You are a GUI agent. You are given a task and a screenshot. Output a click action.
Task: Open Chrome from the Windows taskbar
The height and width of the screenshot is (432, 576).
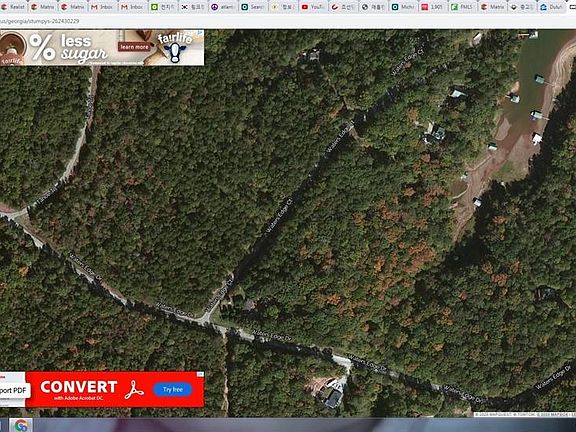[x=21, y=425]
